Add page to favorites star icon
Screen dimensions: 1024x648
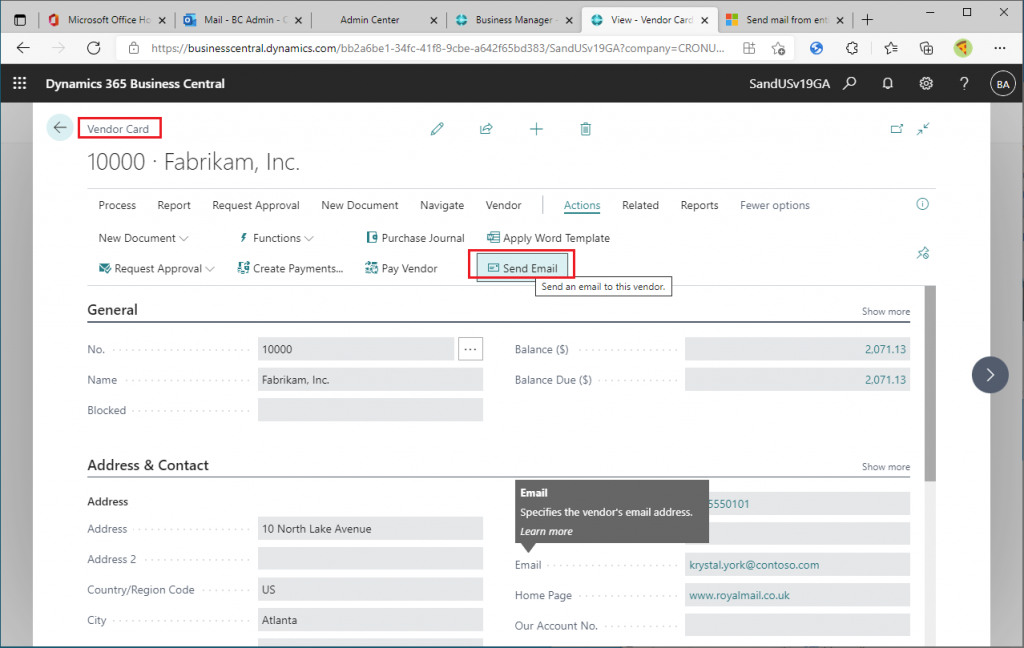coord(778,48)
